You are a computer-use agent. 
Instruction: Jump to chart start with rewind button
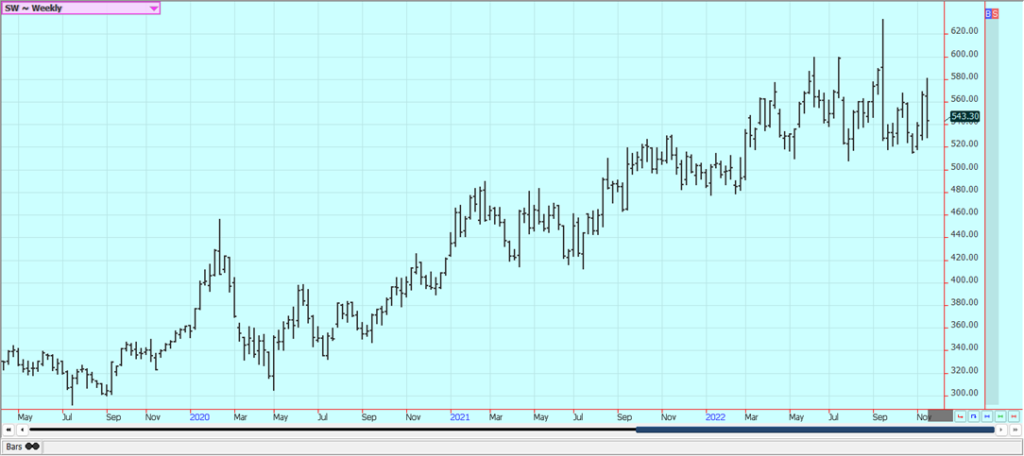(8, 430)
